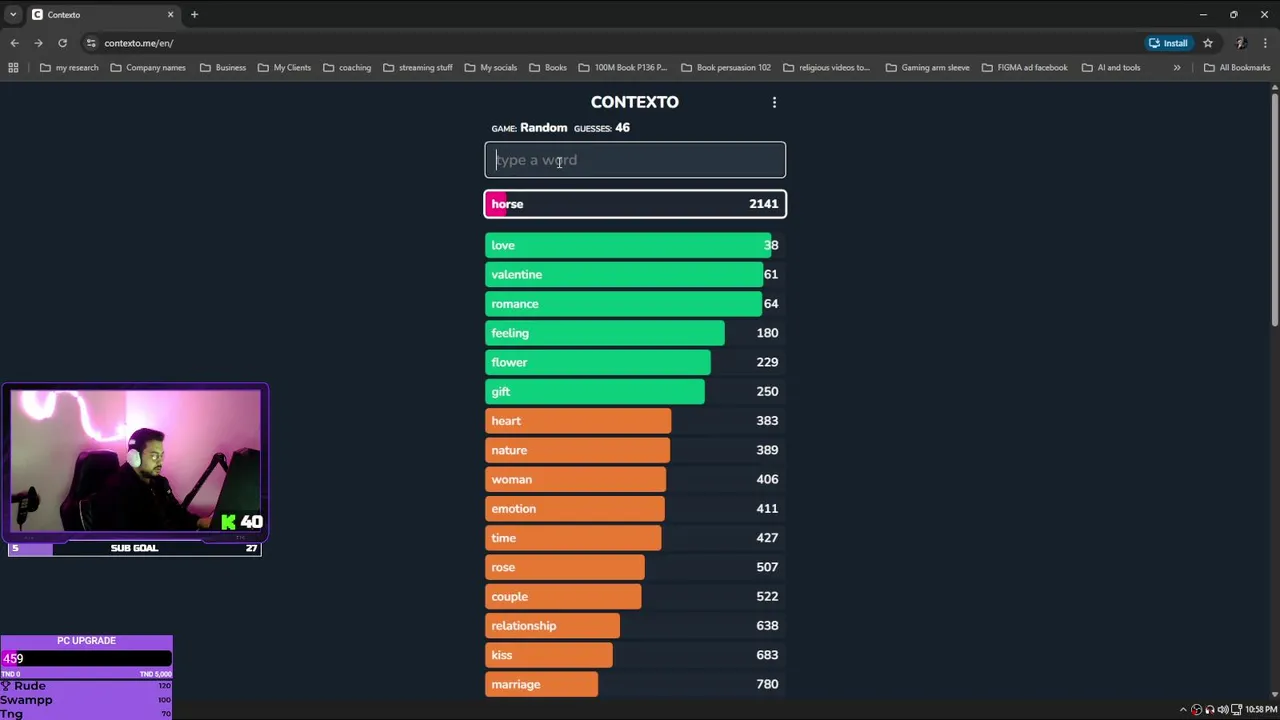The width and height of the screenshot is (1280, 720).
Task: Open the apps grid in bookmarks bar
Action: coord(13,68)
